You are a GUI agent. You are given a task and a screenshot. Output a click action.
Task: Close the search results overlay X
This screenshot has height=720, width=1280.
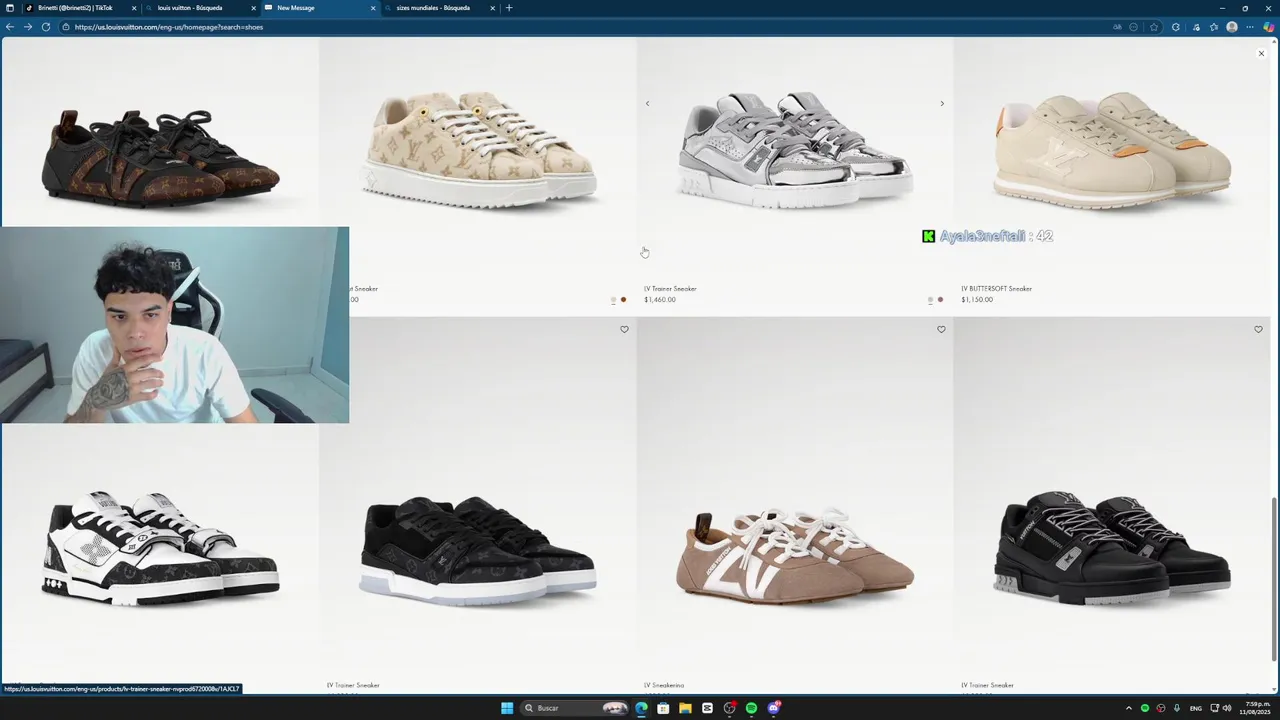coord(1261,53)
